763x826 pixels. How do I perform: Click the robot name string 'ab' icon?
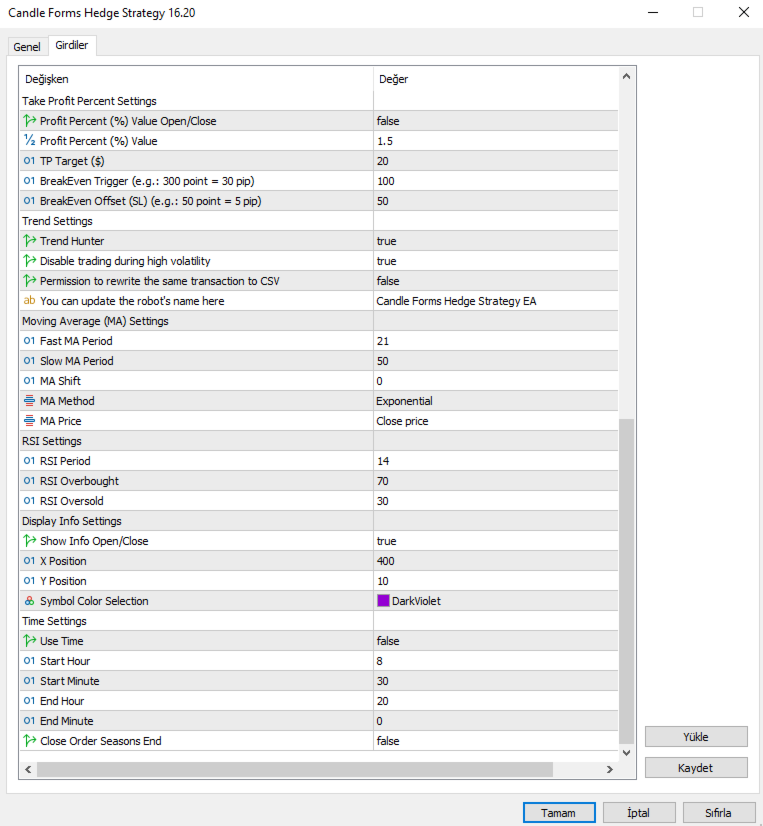pos(29,301)
